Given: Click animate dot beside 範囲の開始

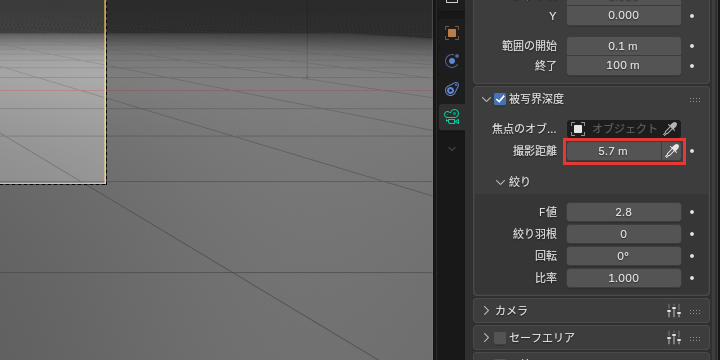Looking at the screenshot, I should [x=692, y=46].
